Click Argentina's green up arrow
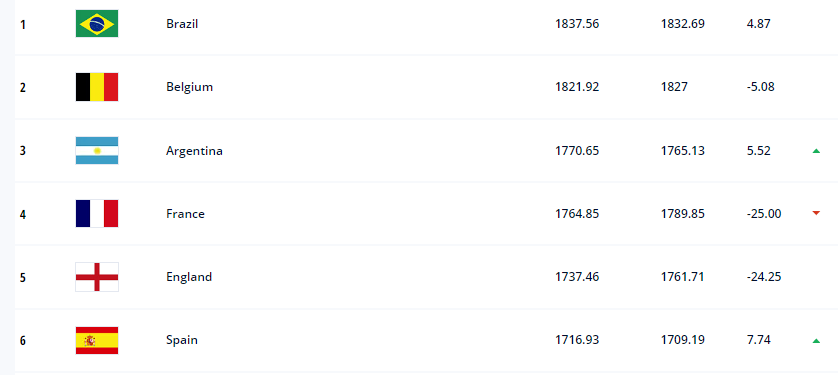This screenshot has height=375, width=838. pos(816,151)
